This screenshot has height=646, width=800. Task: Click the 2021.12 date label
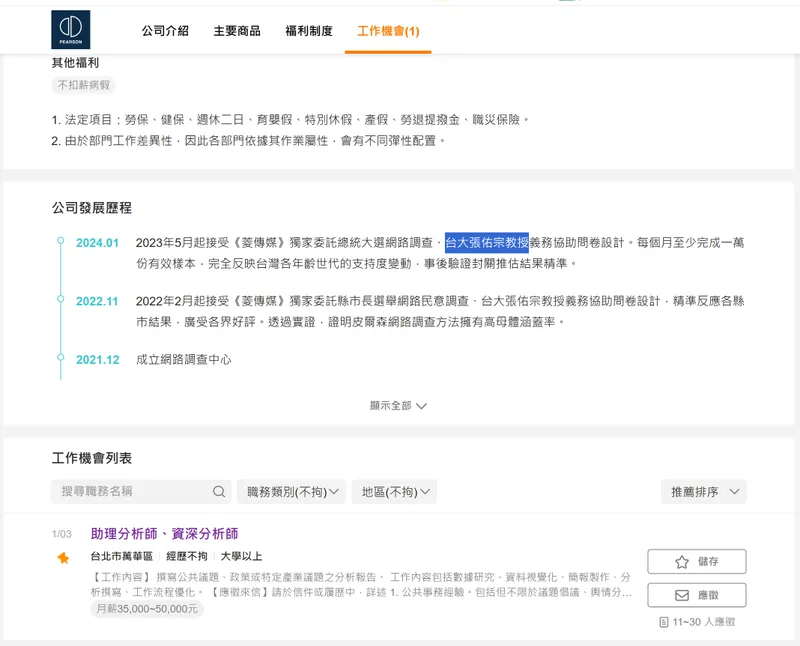(97, 360)
